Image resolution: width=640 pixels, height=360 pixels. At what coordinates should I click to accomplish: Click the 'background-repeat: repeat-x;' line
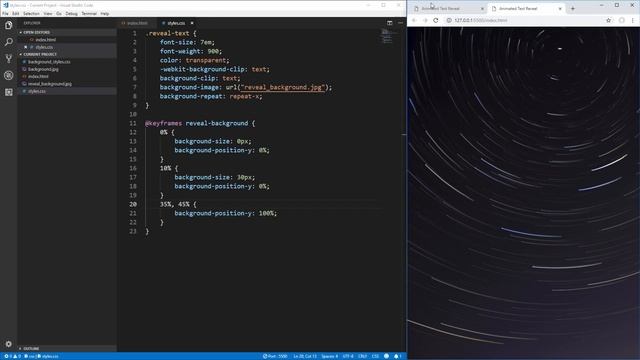click(211, 96)
